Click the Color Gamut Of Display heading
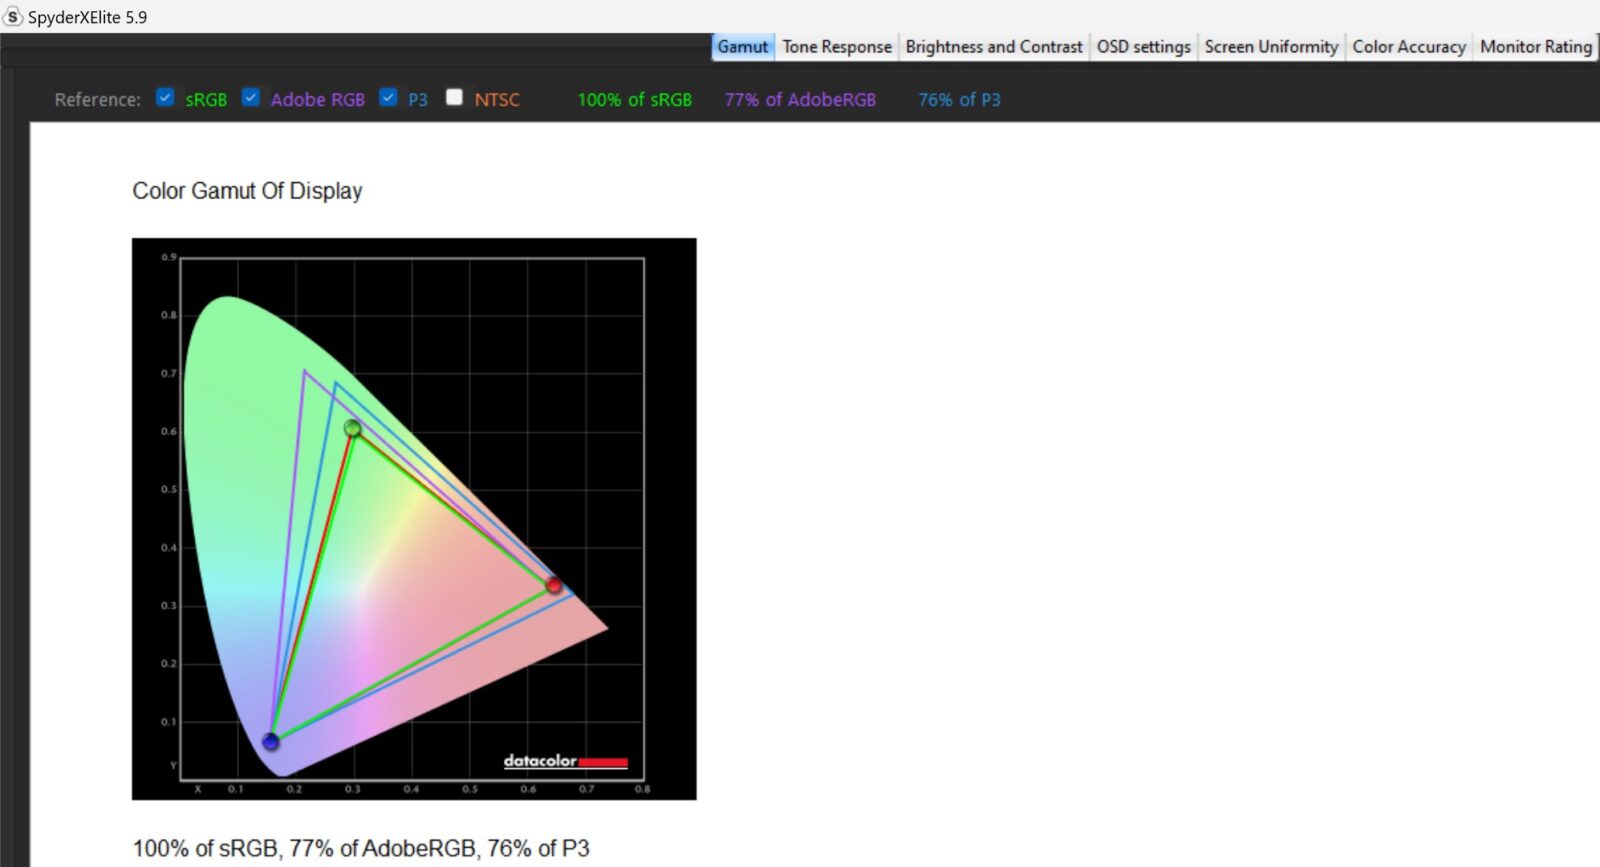1600x867 pixels. coord(247,191)
